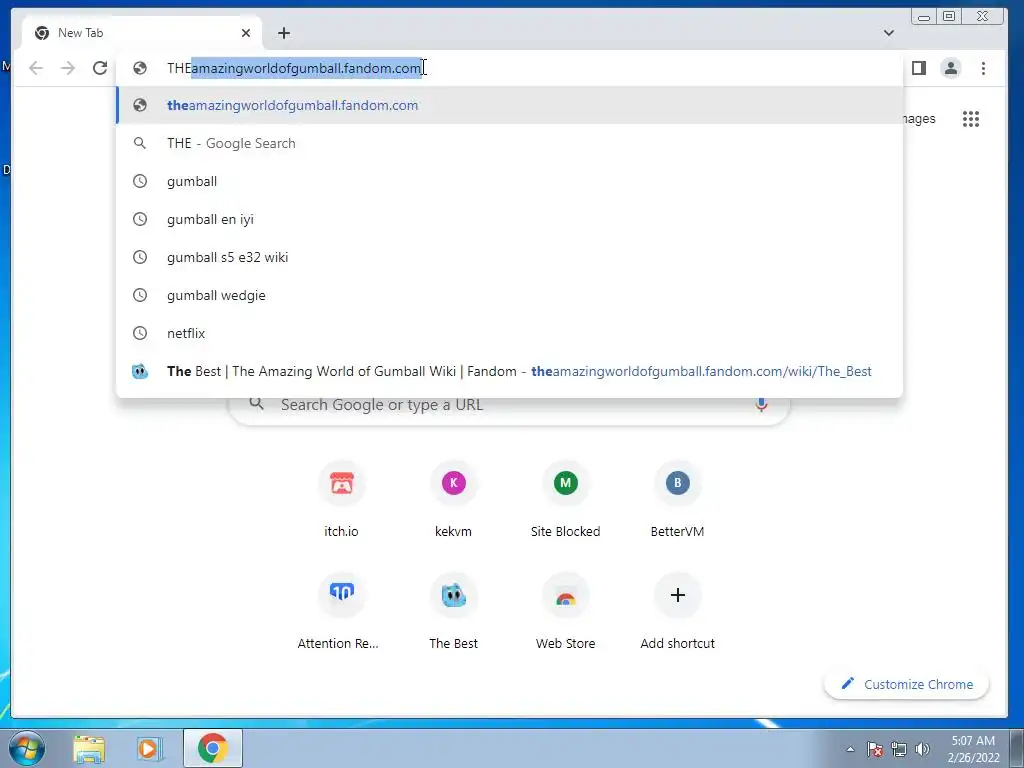Go back with the back arrow

click(x=36, y=68)
